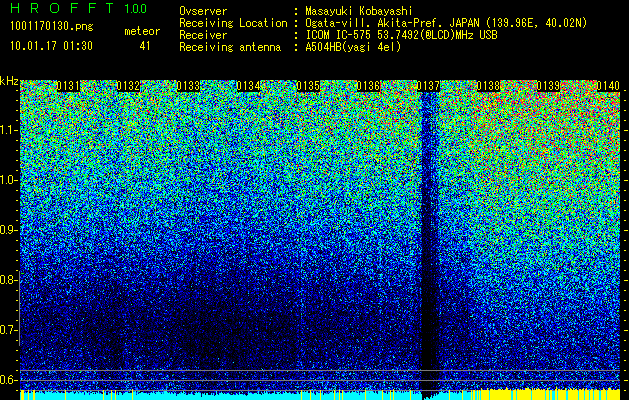Click the 0.9 kHz axis label
Image resolution: width=629 pixels, height=400 pixels.
(x=8, y=230)
